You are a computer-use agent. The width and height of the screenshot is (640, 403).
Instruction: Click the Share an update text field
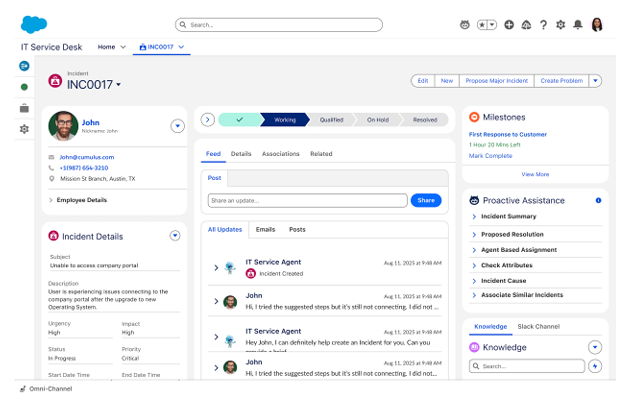[x=306, y=200]
